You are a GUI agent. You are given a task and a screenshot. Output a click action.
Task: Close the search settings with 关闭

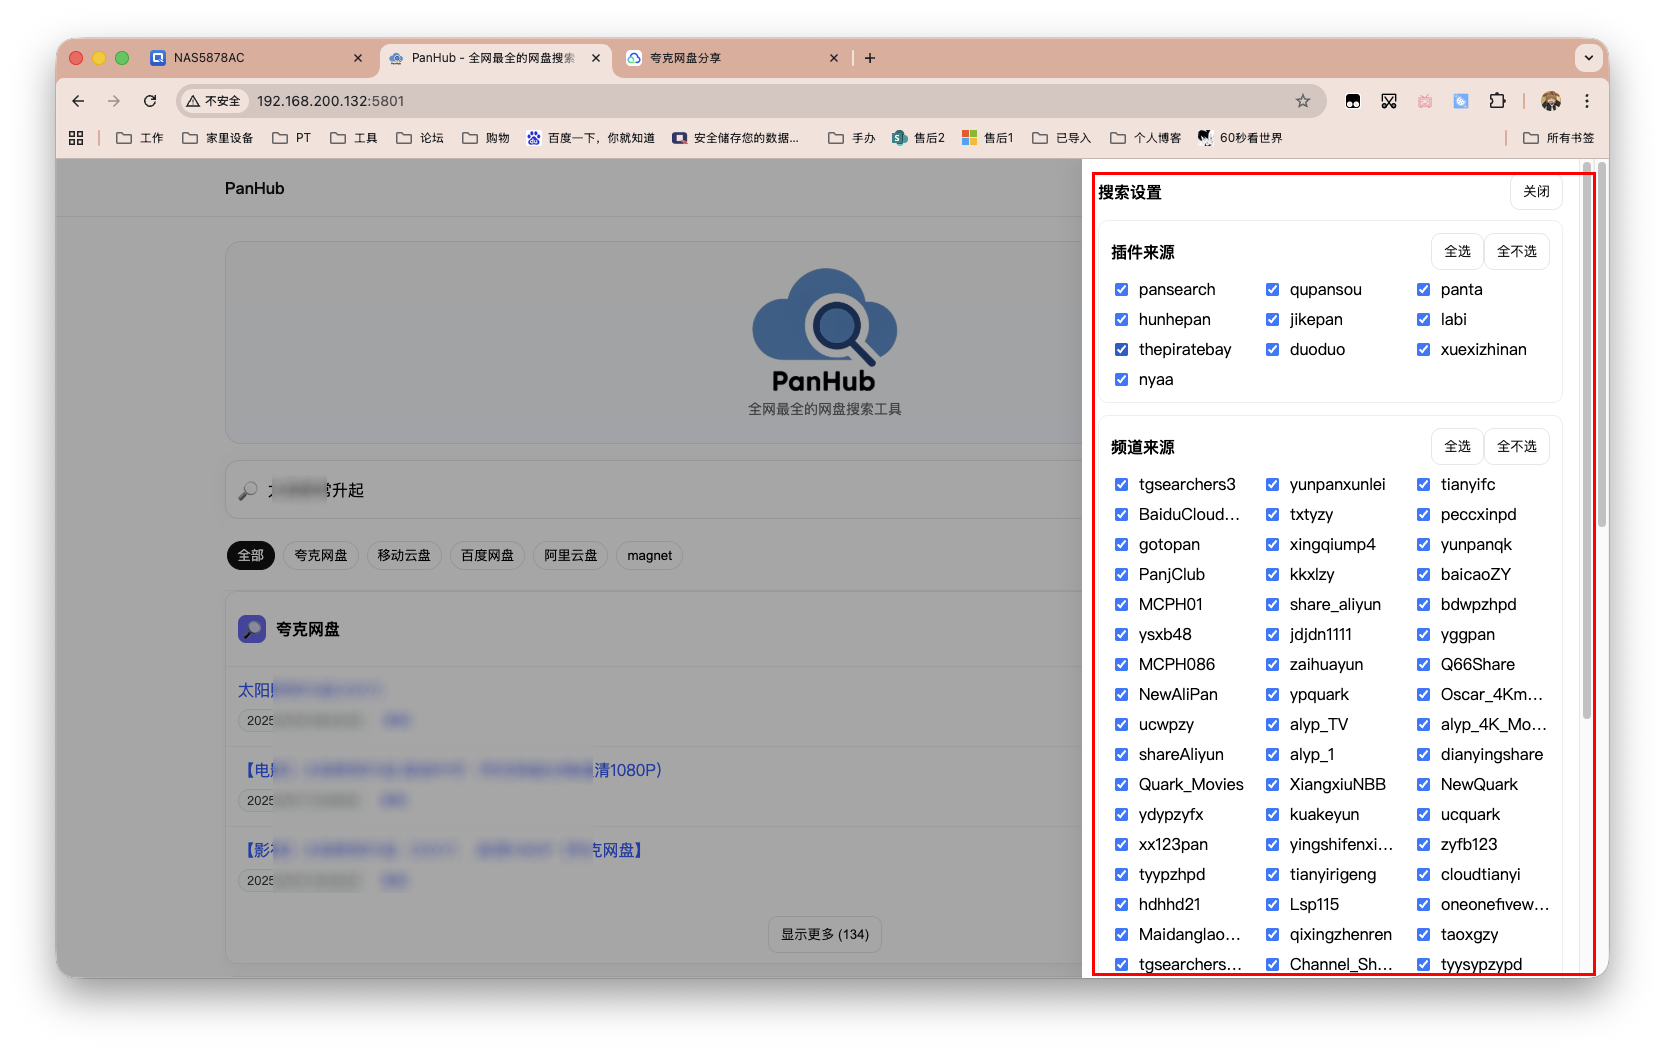coord(1536,192)
